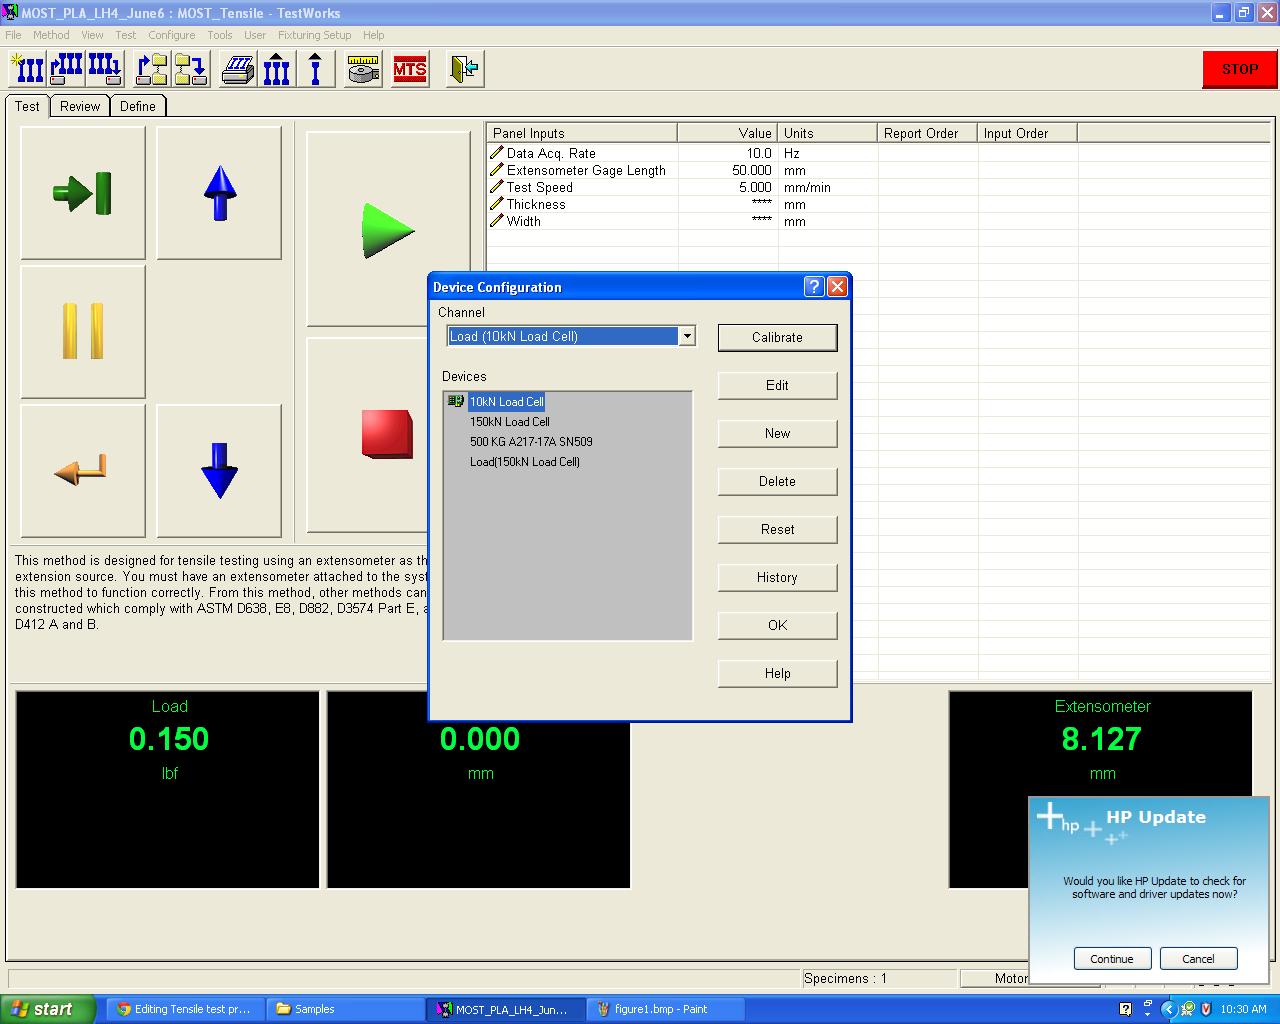Screen dimensions: 1280x1024
Task: Click the red MTS toolbar icon
Action: [409, 69]
